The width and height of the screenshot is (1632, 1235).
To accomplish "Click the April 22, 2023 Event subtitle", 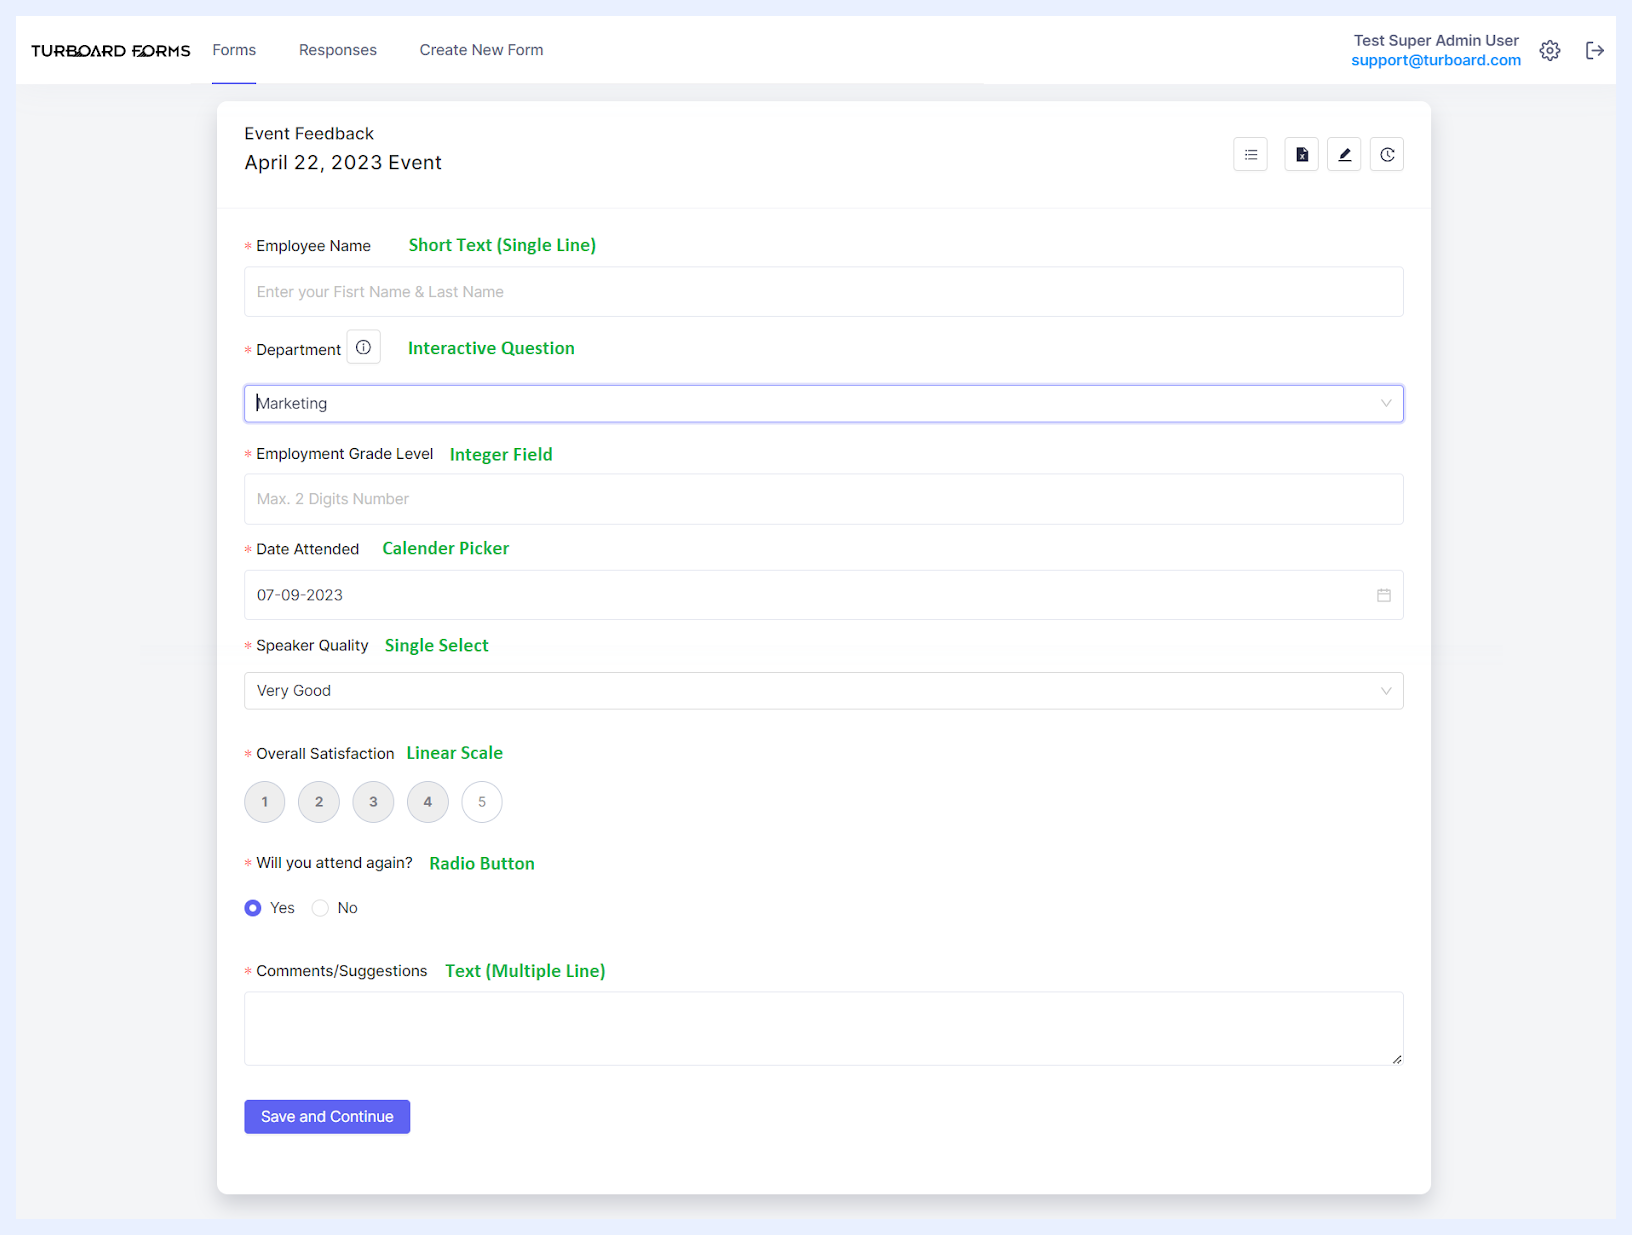I will (343, 163).
